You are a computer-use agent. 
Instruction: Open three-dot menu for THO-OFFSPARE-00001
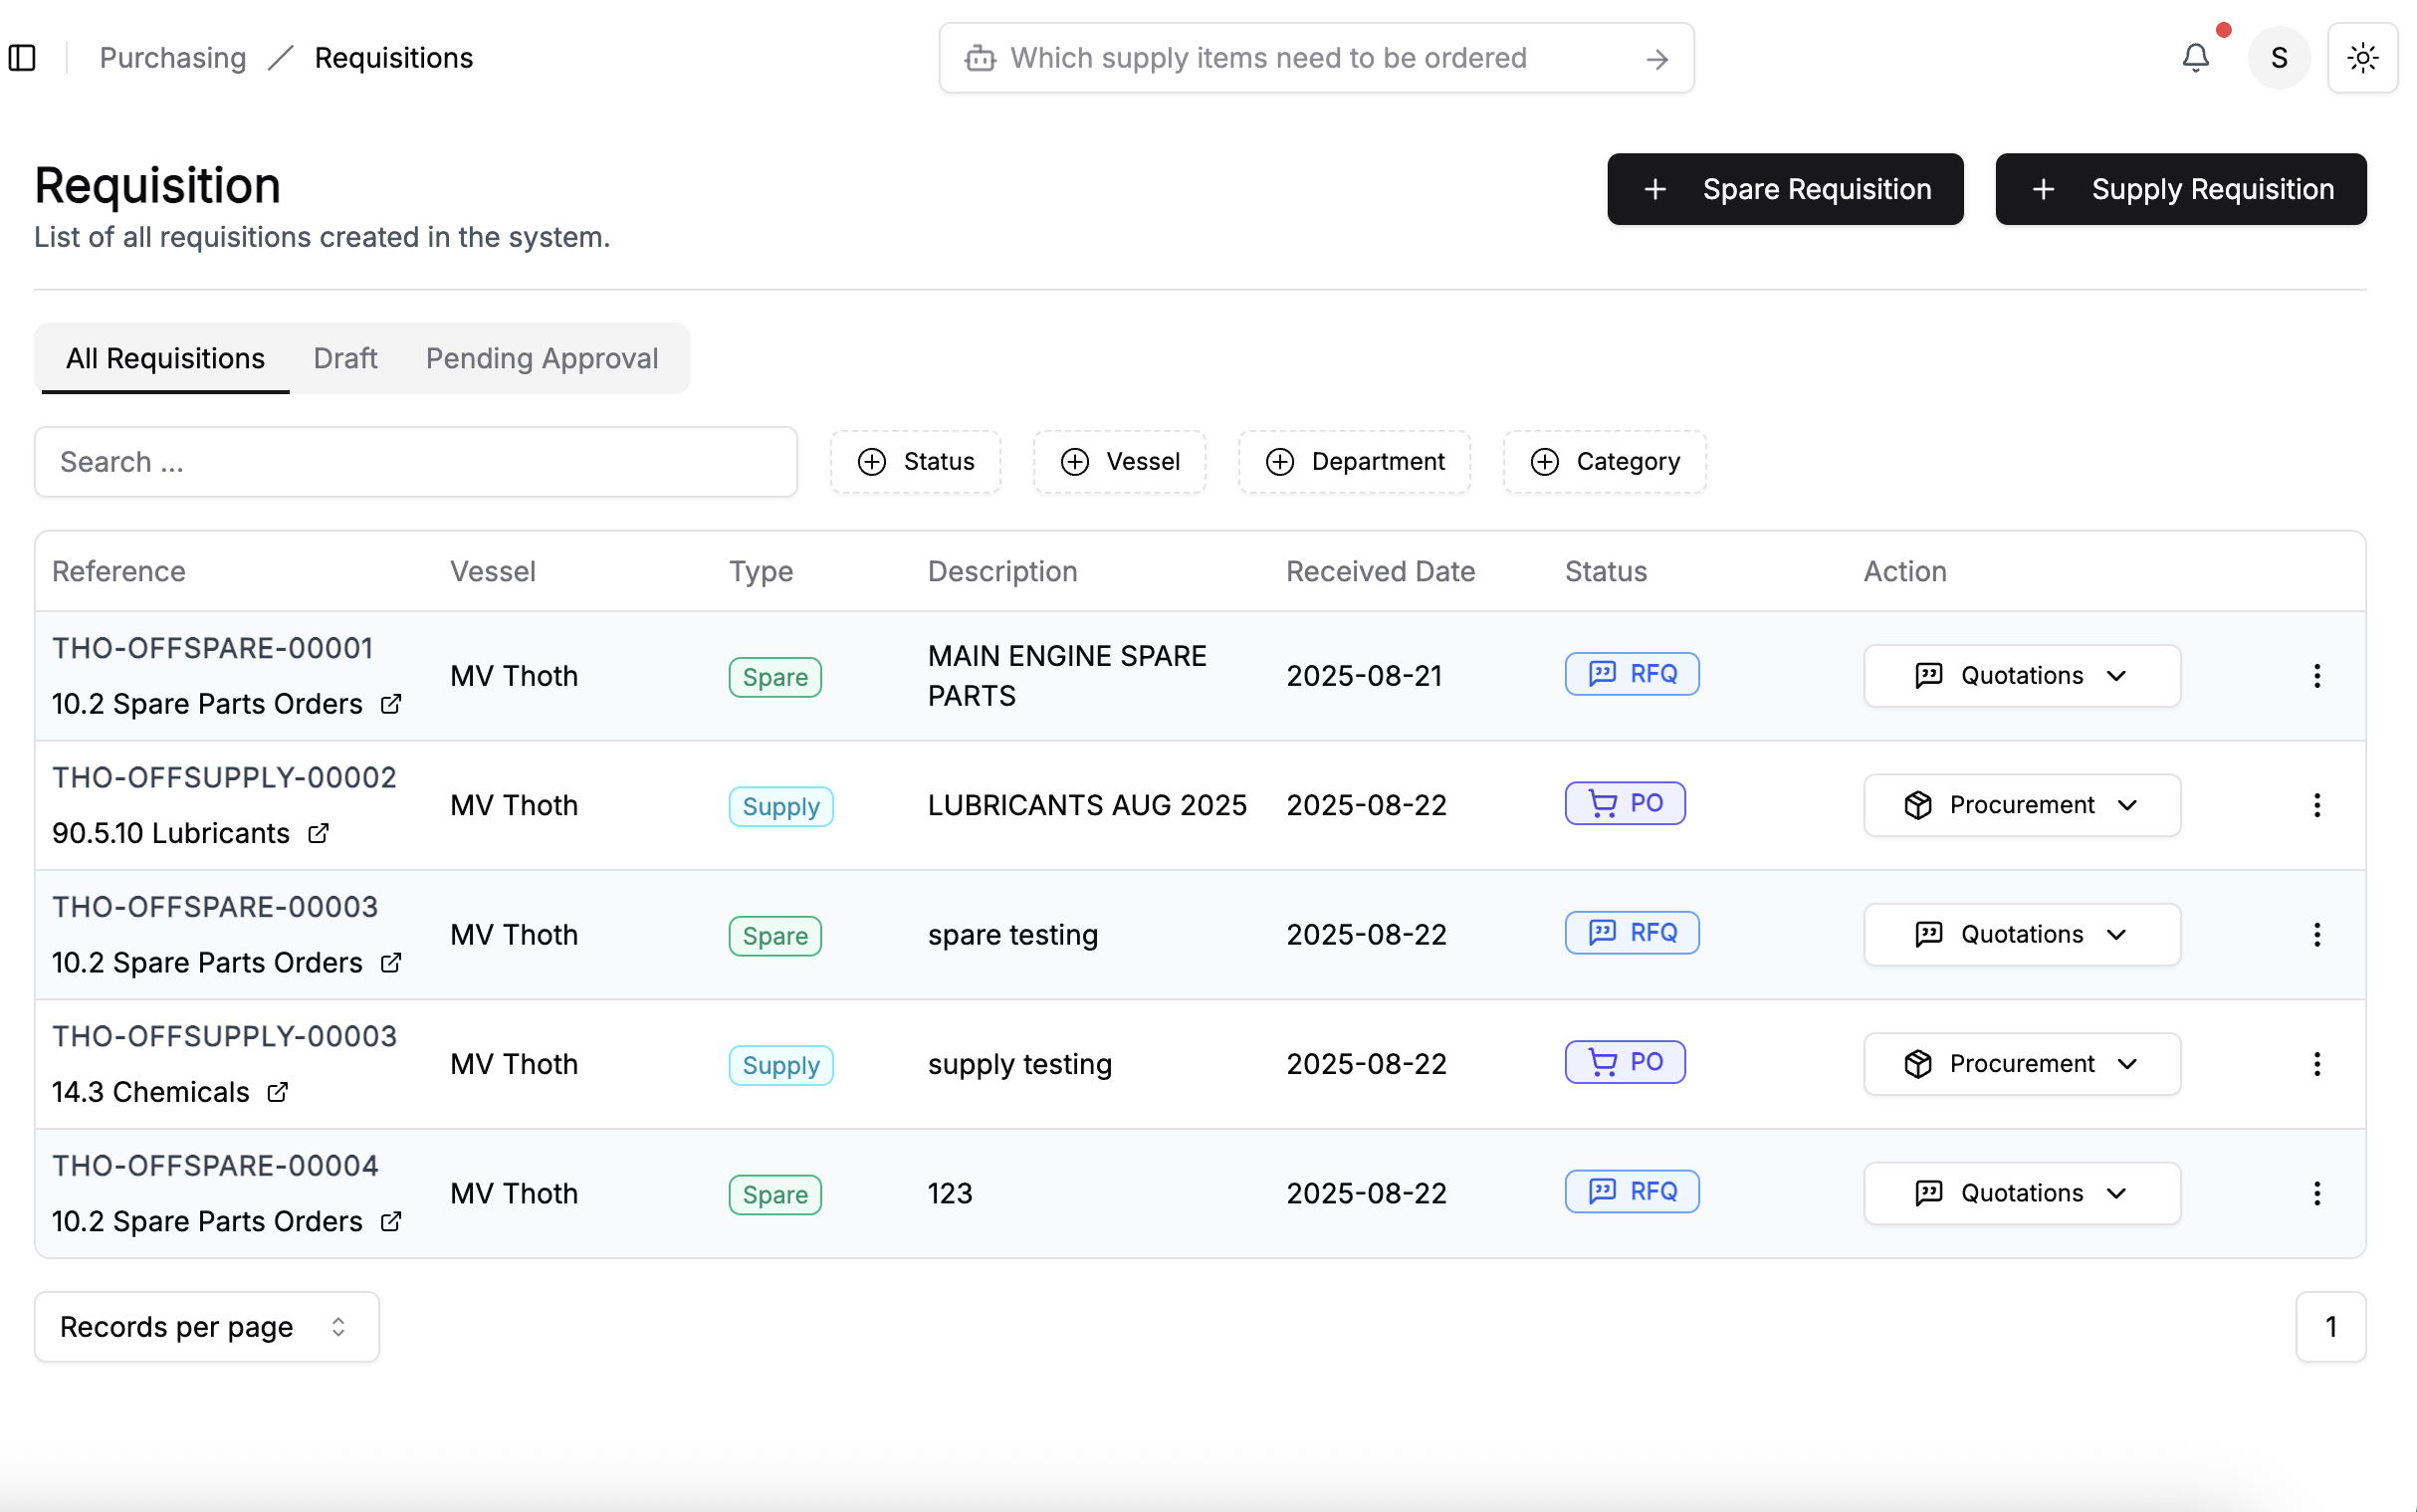tap(2316, 676)
